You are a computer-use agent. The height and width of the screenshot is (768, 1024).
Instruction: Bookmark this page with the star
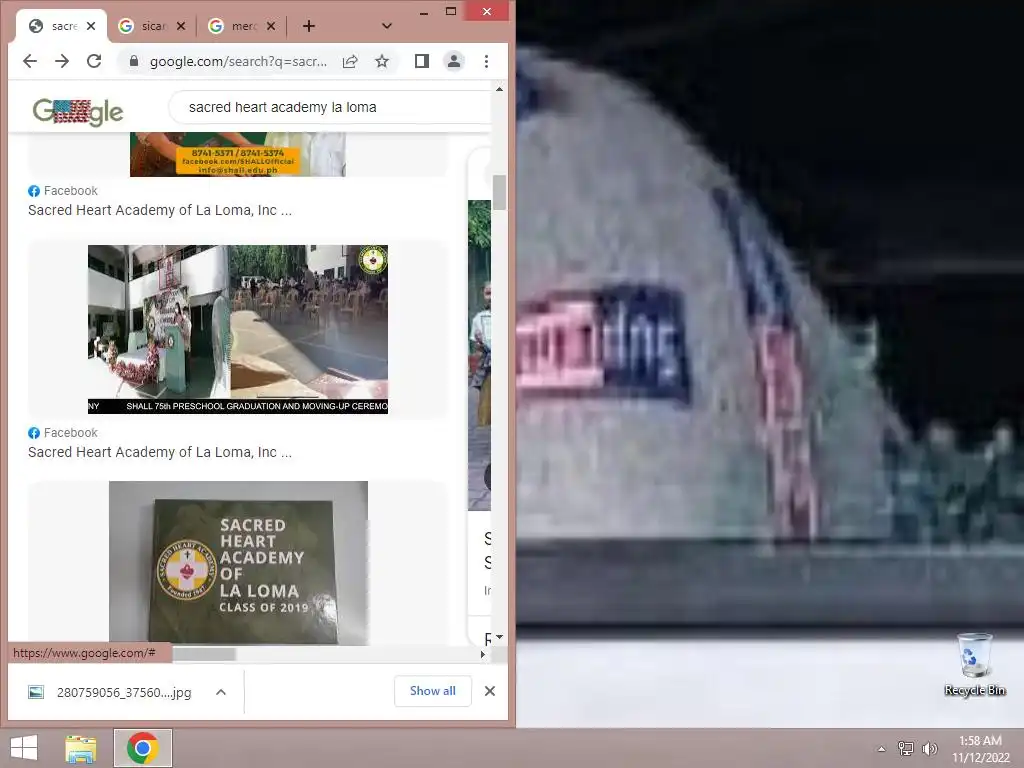click(382, 61)
